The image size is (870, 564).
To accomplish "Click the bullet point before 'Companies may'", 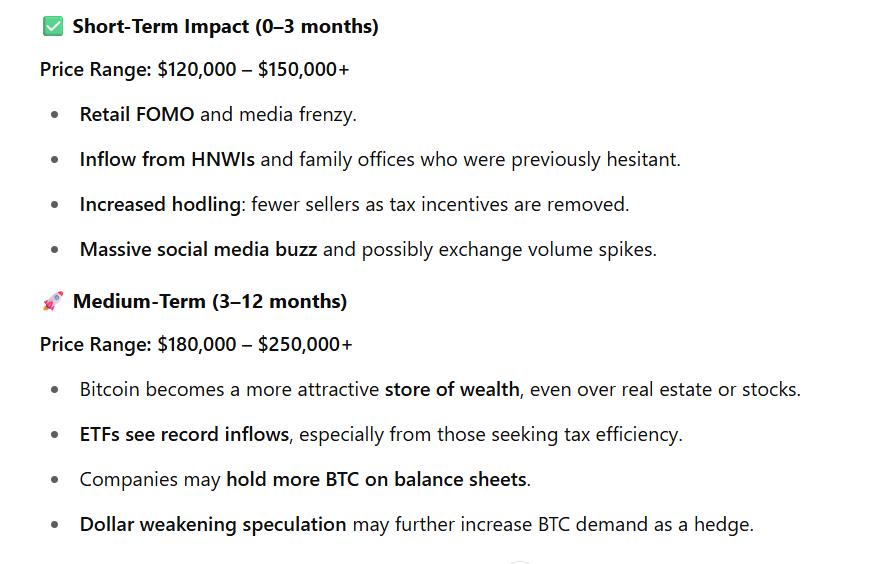I will click(54, 480).
